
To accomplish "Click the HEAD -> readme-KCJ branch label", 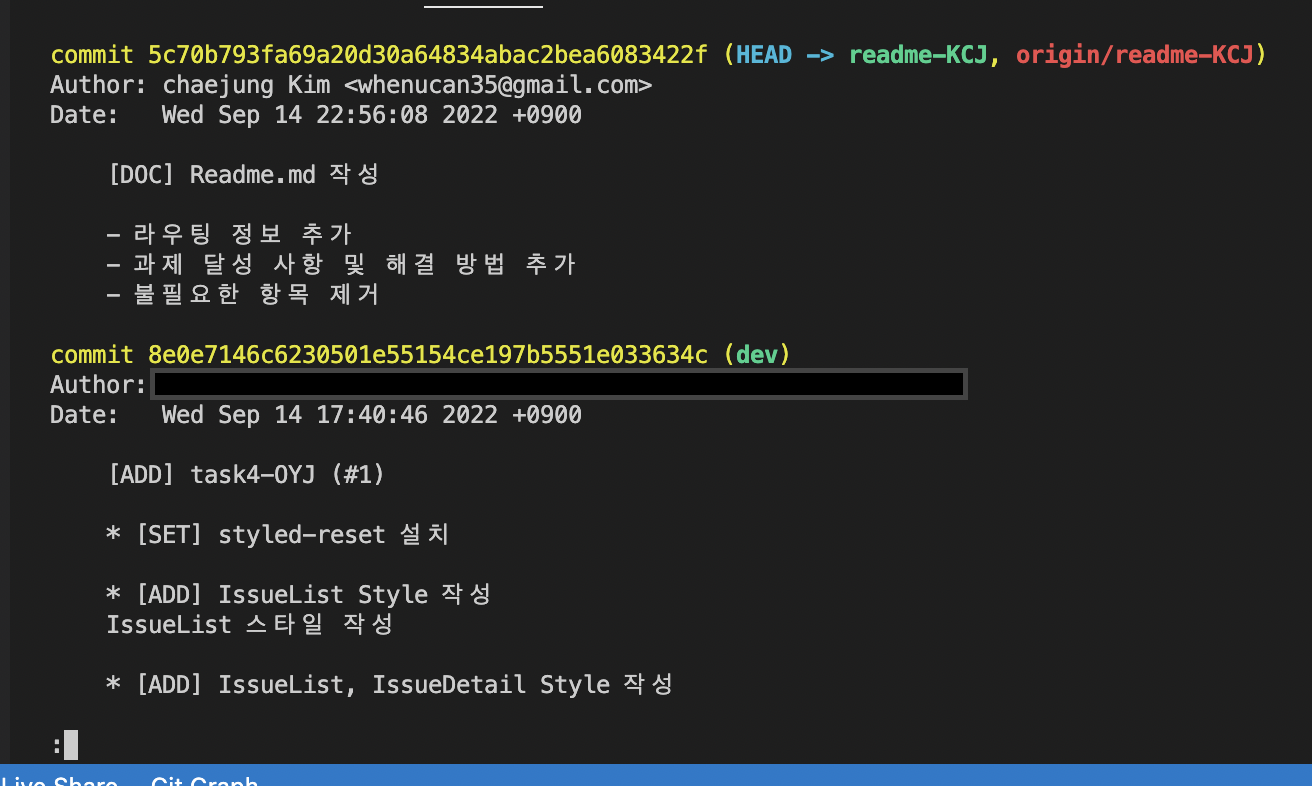I will pos(862,55).
